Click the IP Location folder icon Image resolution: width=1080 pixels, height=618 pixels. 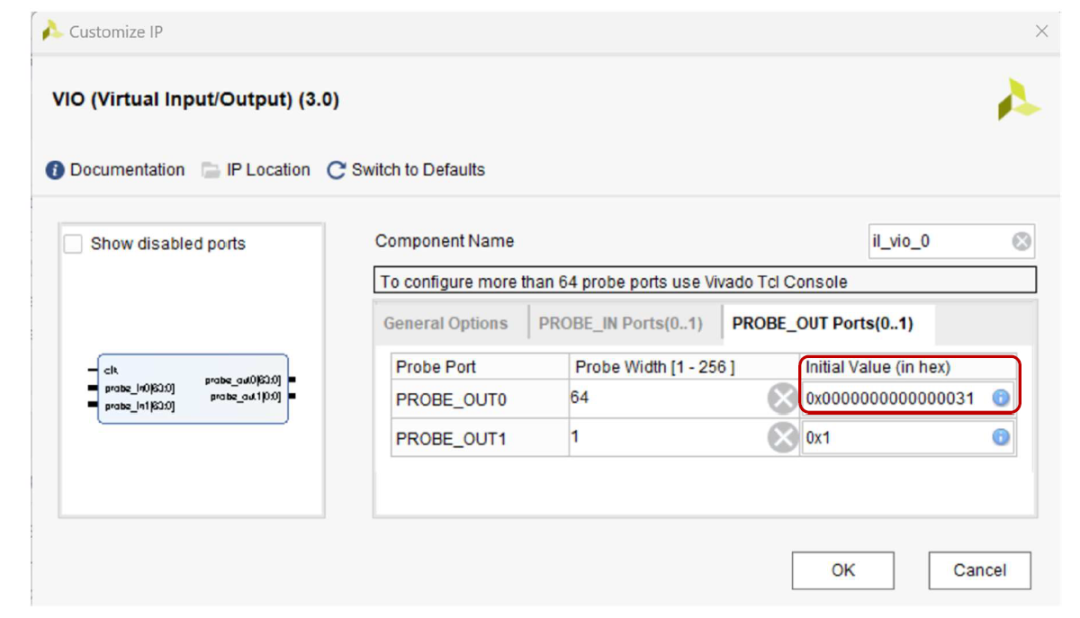[x=210, y=170]
